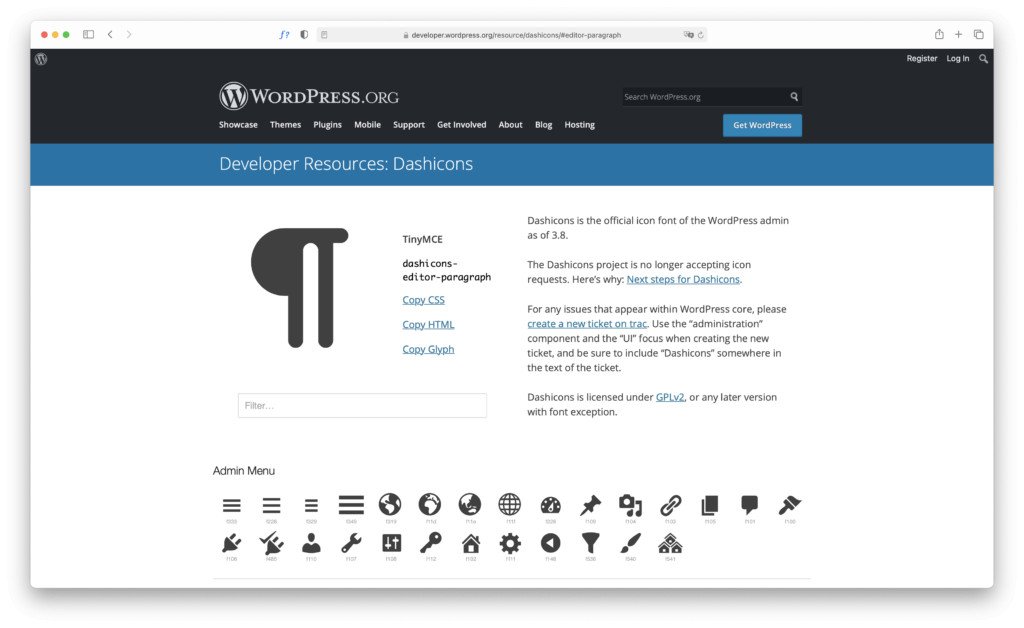The height and width of the screenshot is (628, 1024).
Task: Click the admin-users person icon
Action: pos(311,543)
